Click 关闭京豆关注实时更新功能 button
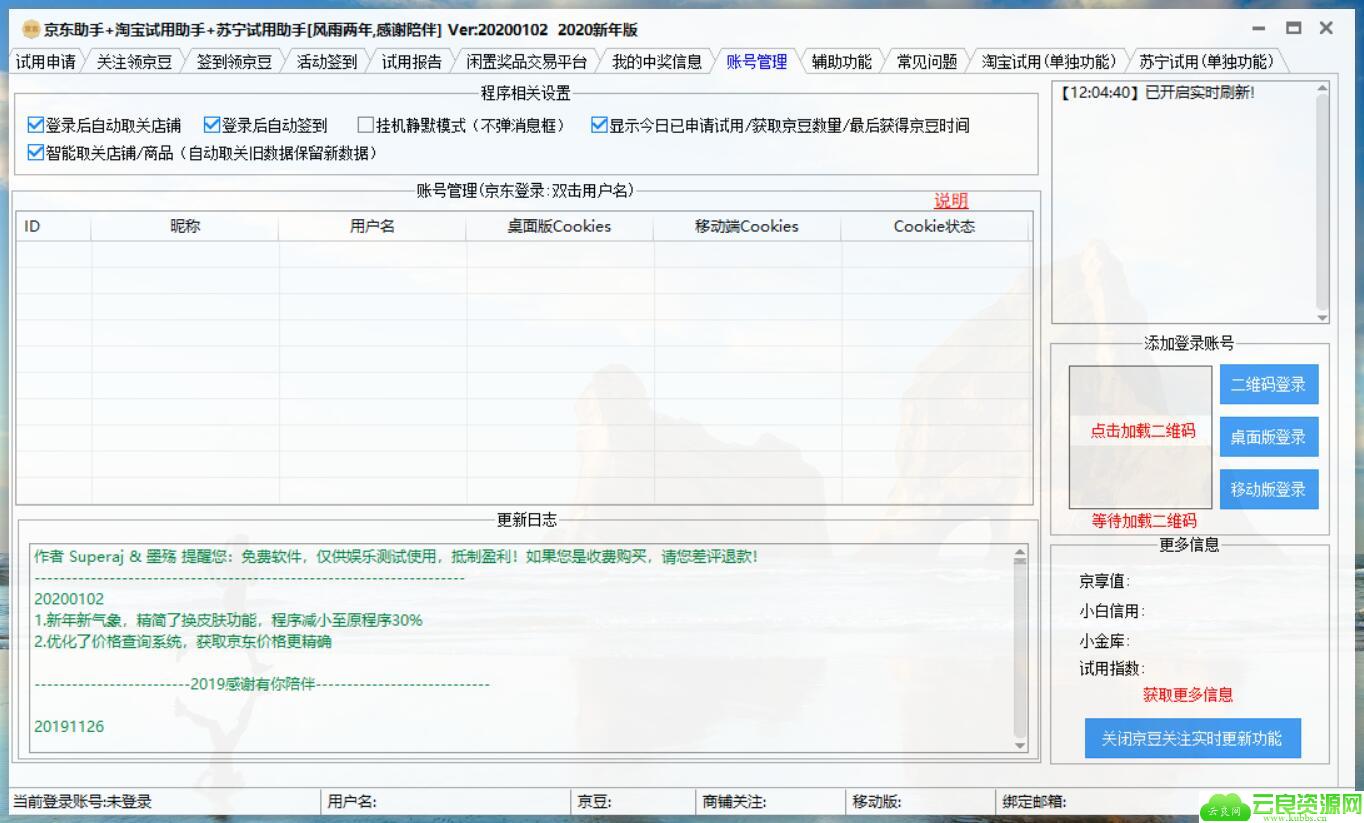The height and width of the screenshot is (823, 1364). [x=1192, y=738]
